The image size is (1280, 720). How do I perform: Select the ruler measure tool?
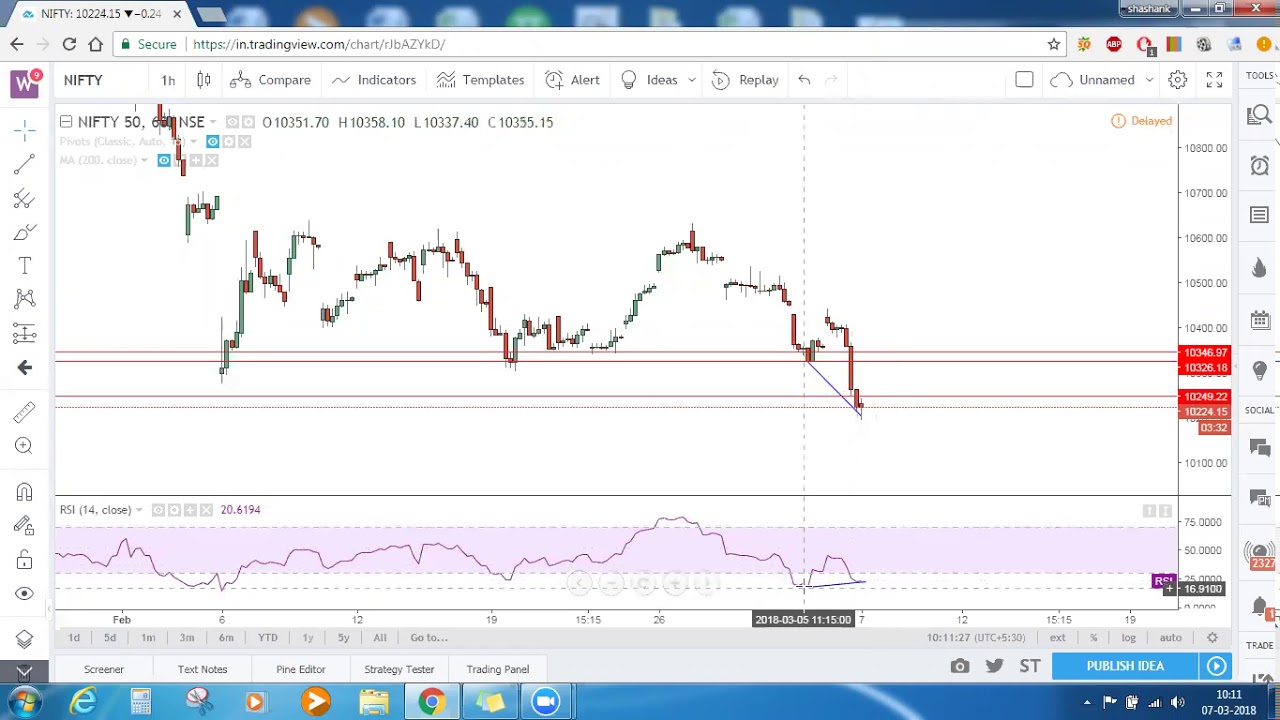25,411
